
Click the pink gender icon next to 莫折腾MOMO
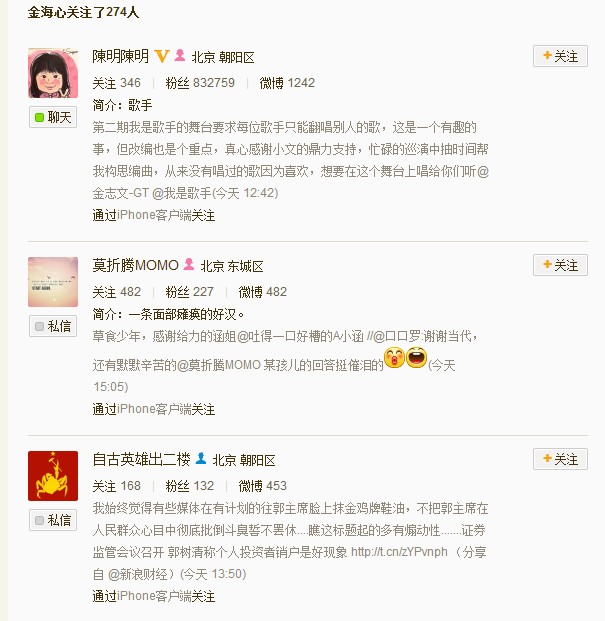coord(189,264)
